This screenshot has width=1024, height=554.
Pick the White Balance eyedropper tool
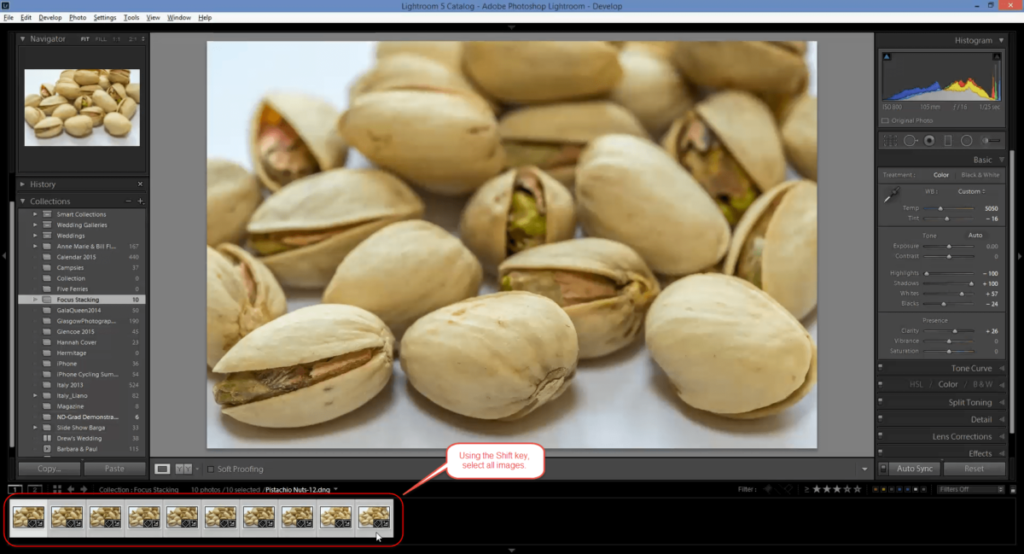click(891, 195)
